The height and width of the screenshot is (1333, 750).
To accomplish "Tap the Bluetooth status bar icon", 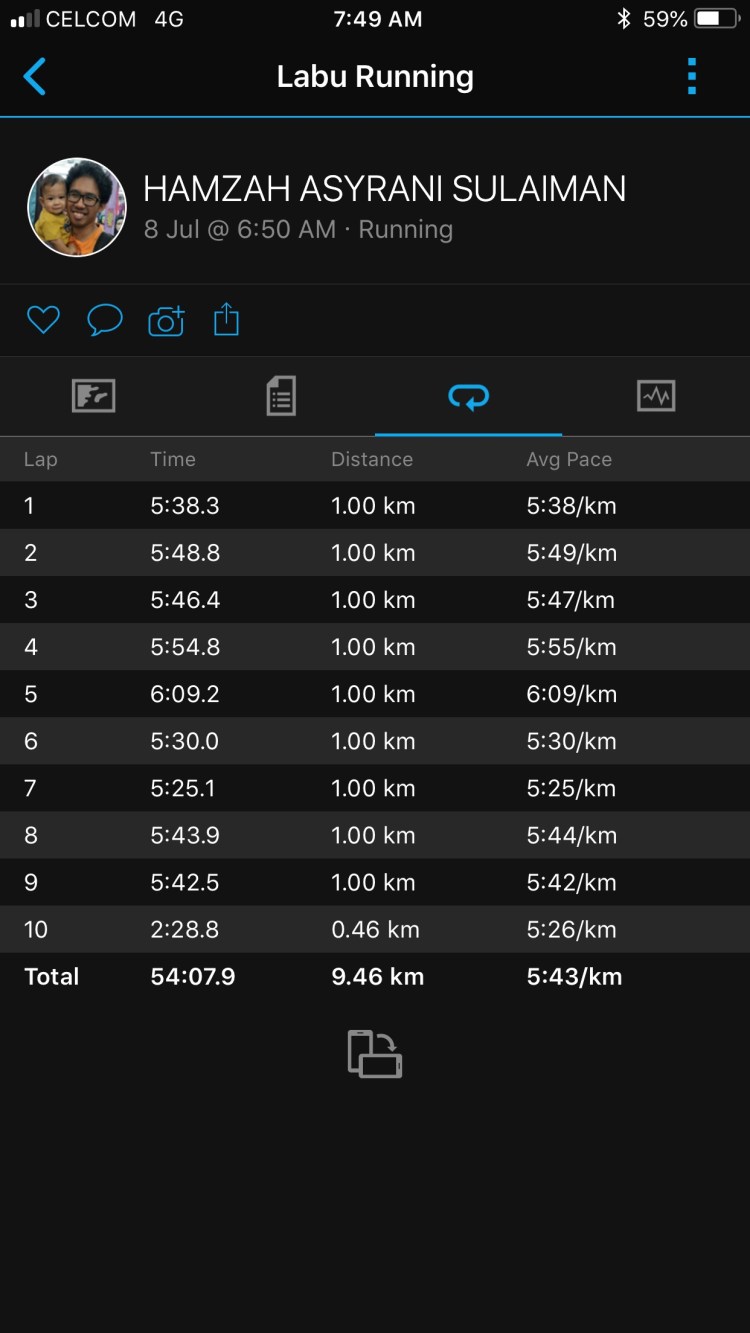I will point(624,19).
